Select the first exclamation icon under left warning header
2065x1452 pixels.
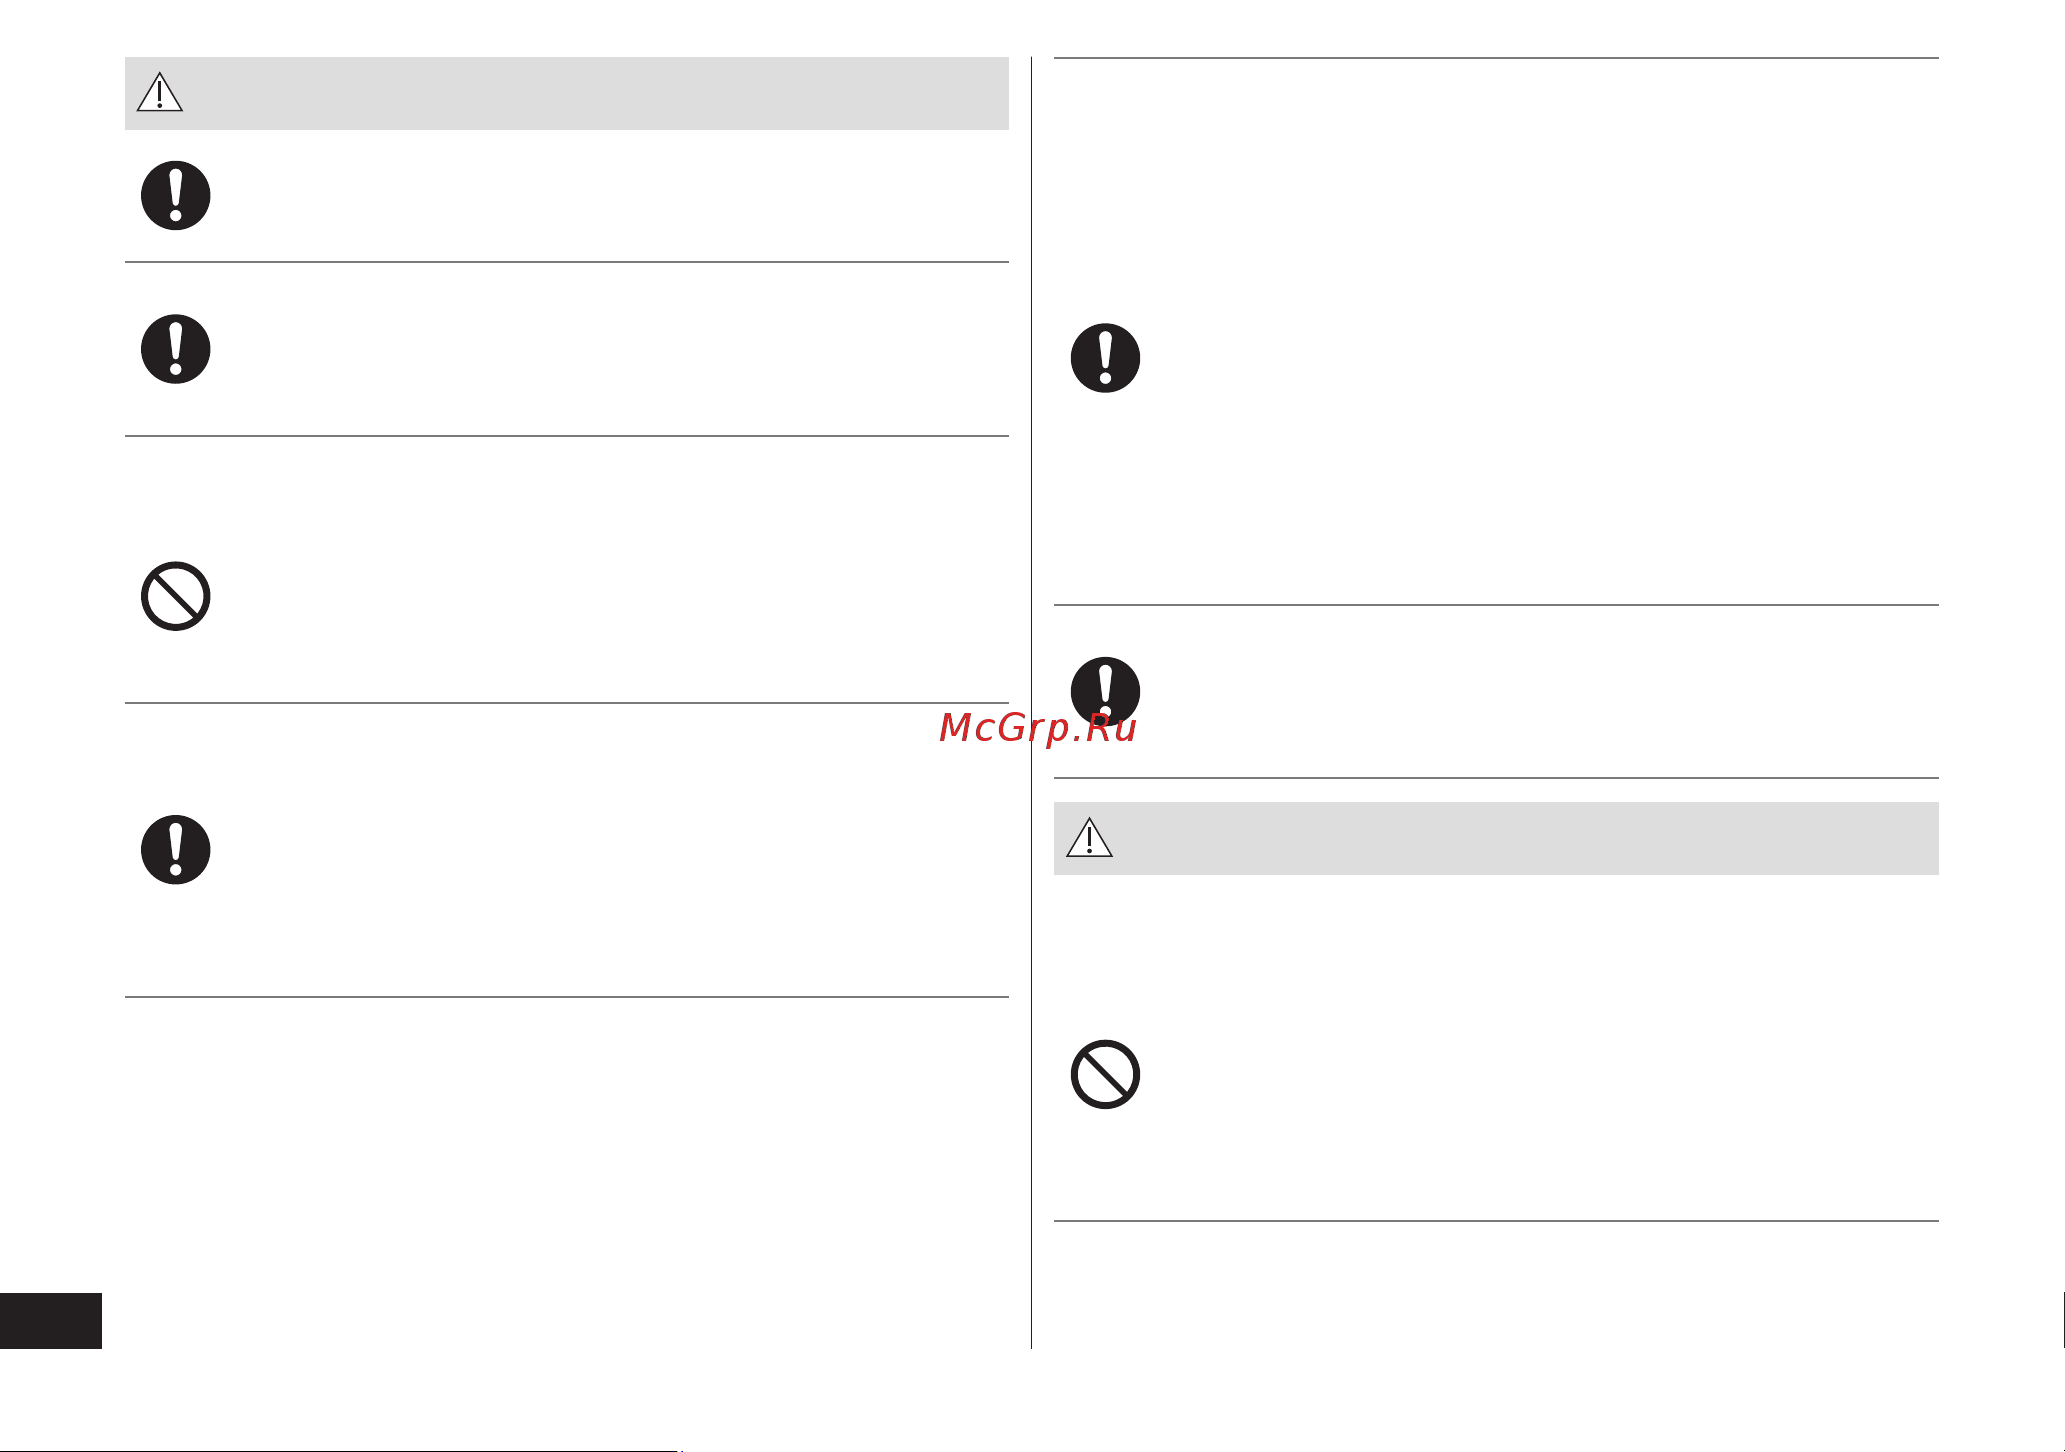tap(176, 195)
